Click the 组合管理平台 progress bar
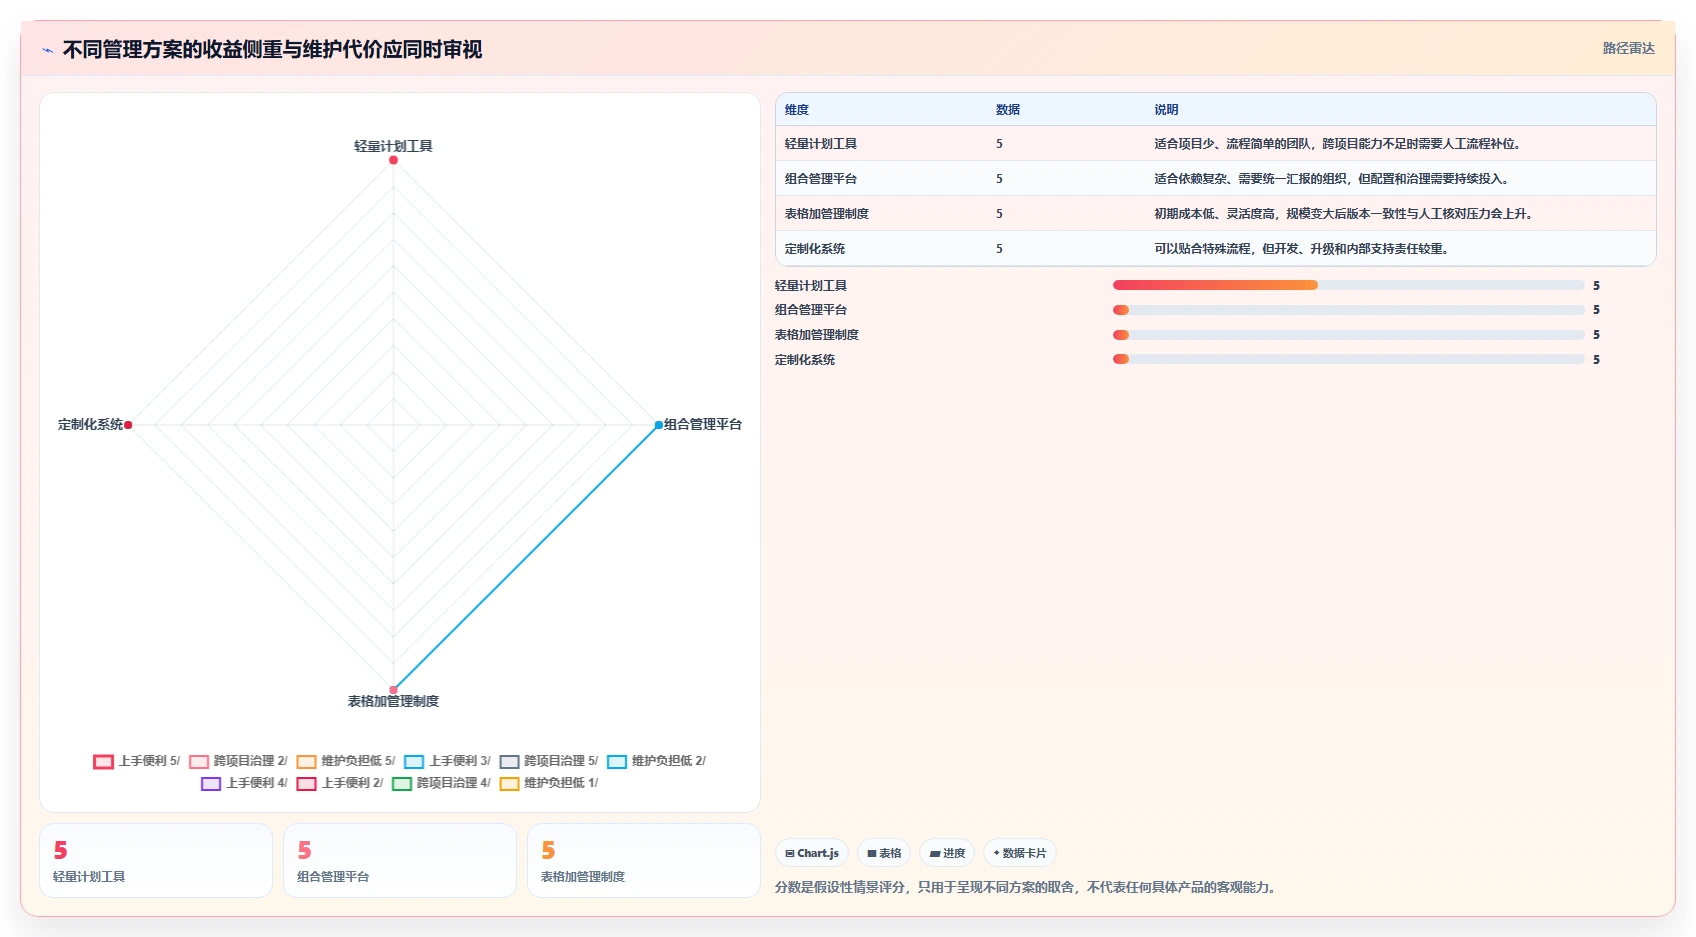The width and height of the screenshot is (1696, 937). [x=1348, y=310]
